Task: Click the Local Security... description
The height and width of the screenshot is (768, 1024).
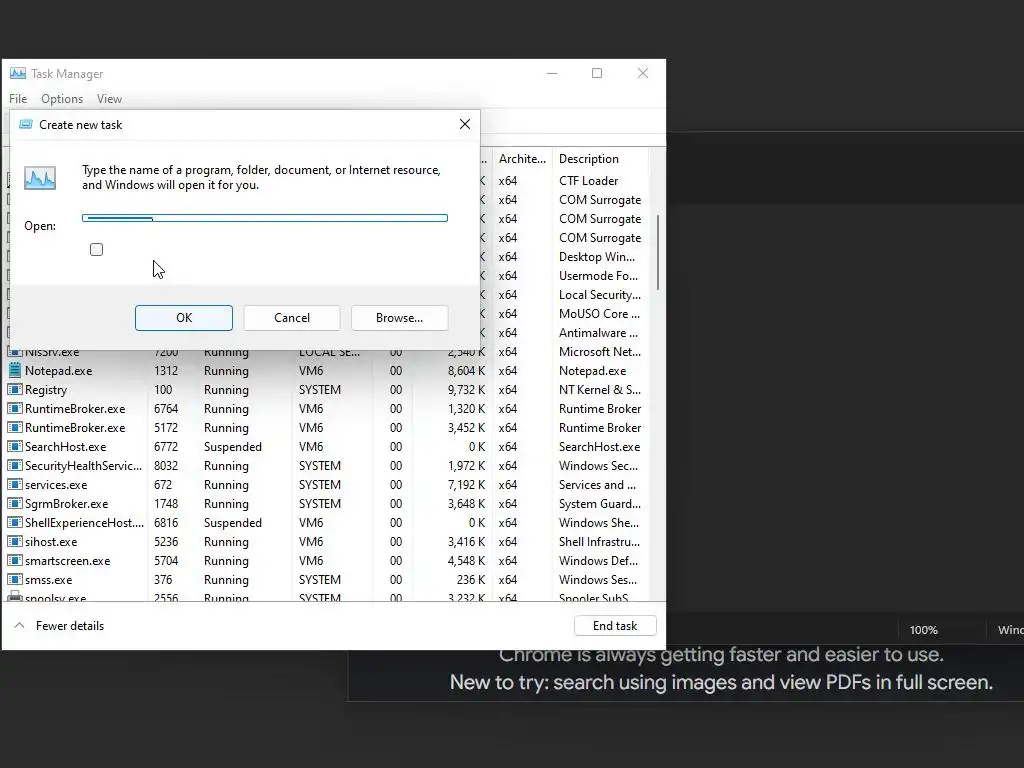Action: (x=600, y=295)
